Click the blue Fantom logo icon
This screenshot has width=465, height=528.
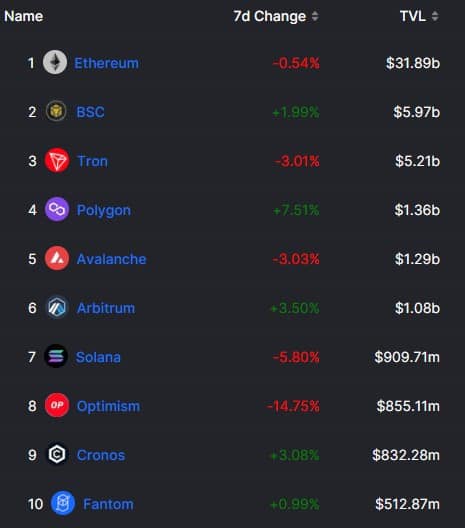coord(63,503)
